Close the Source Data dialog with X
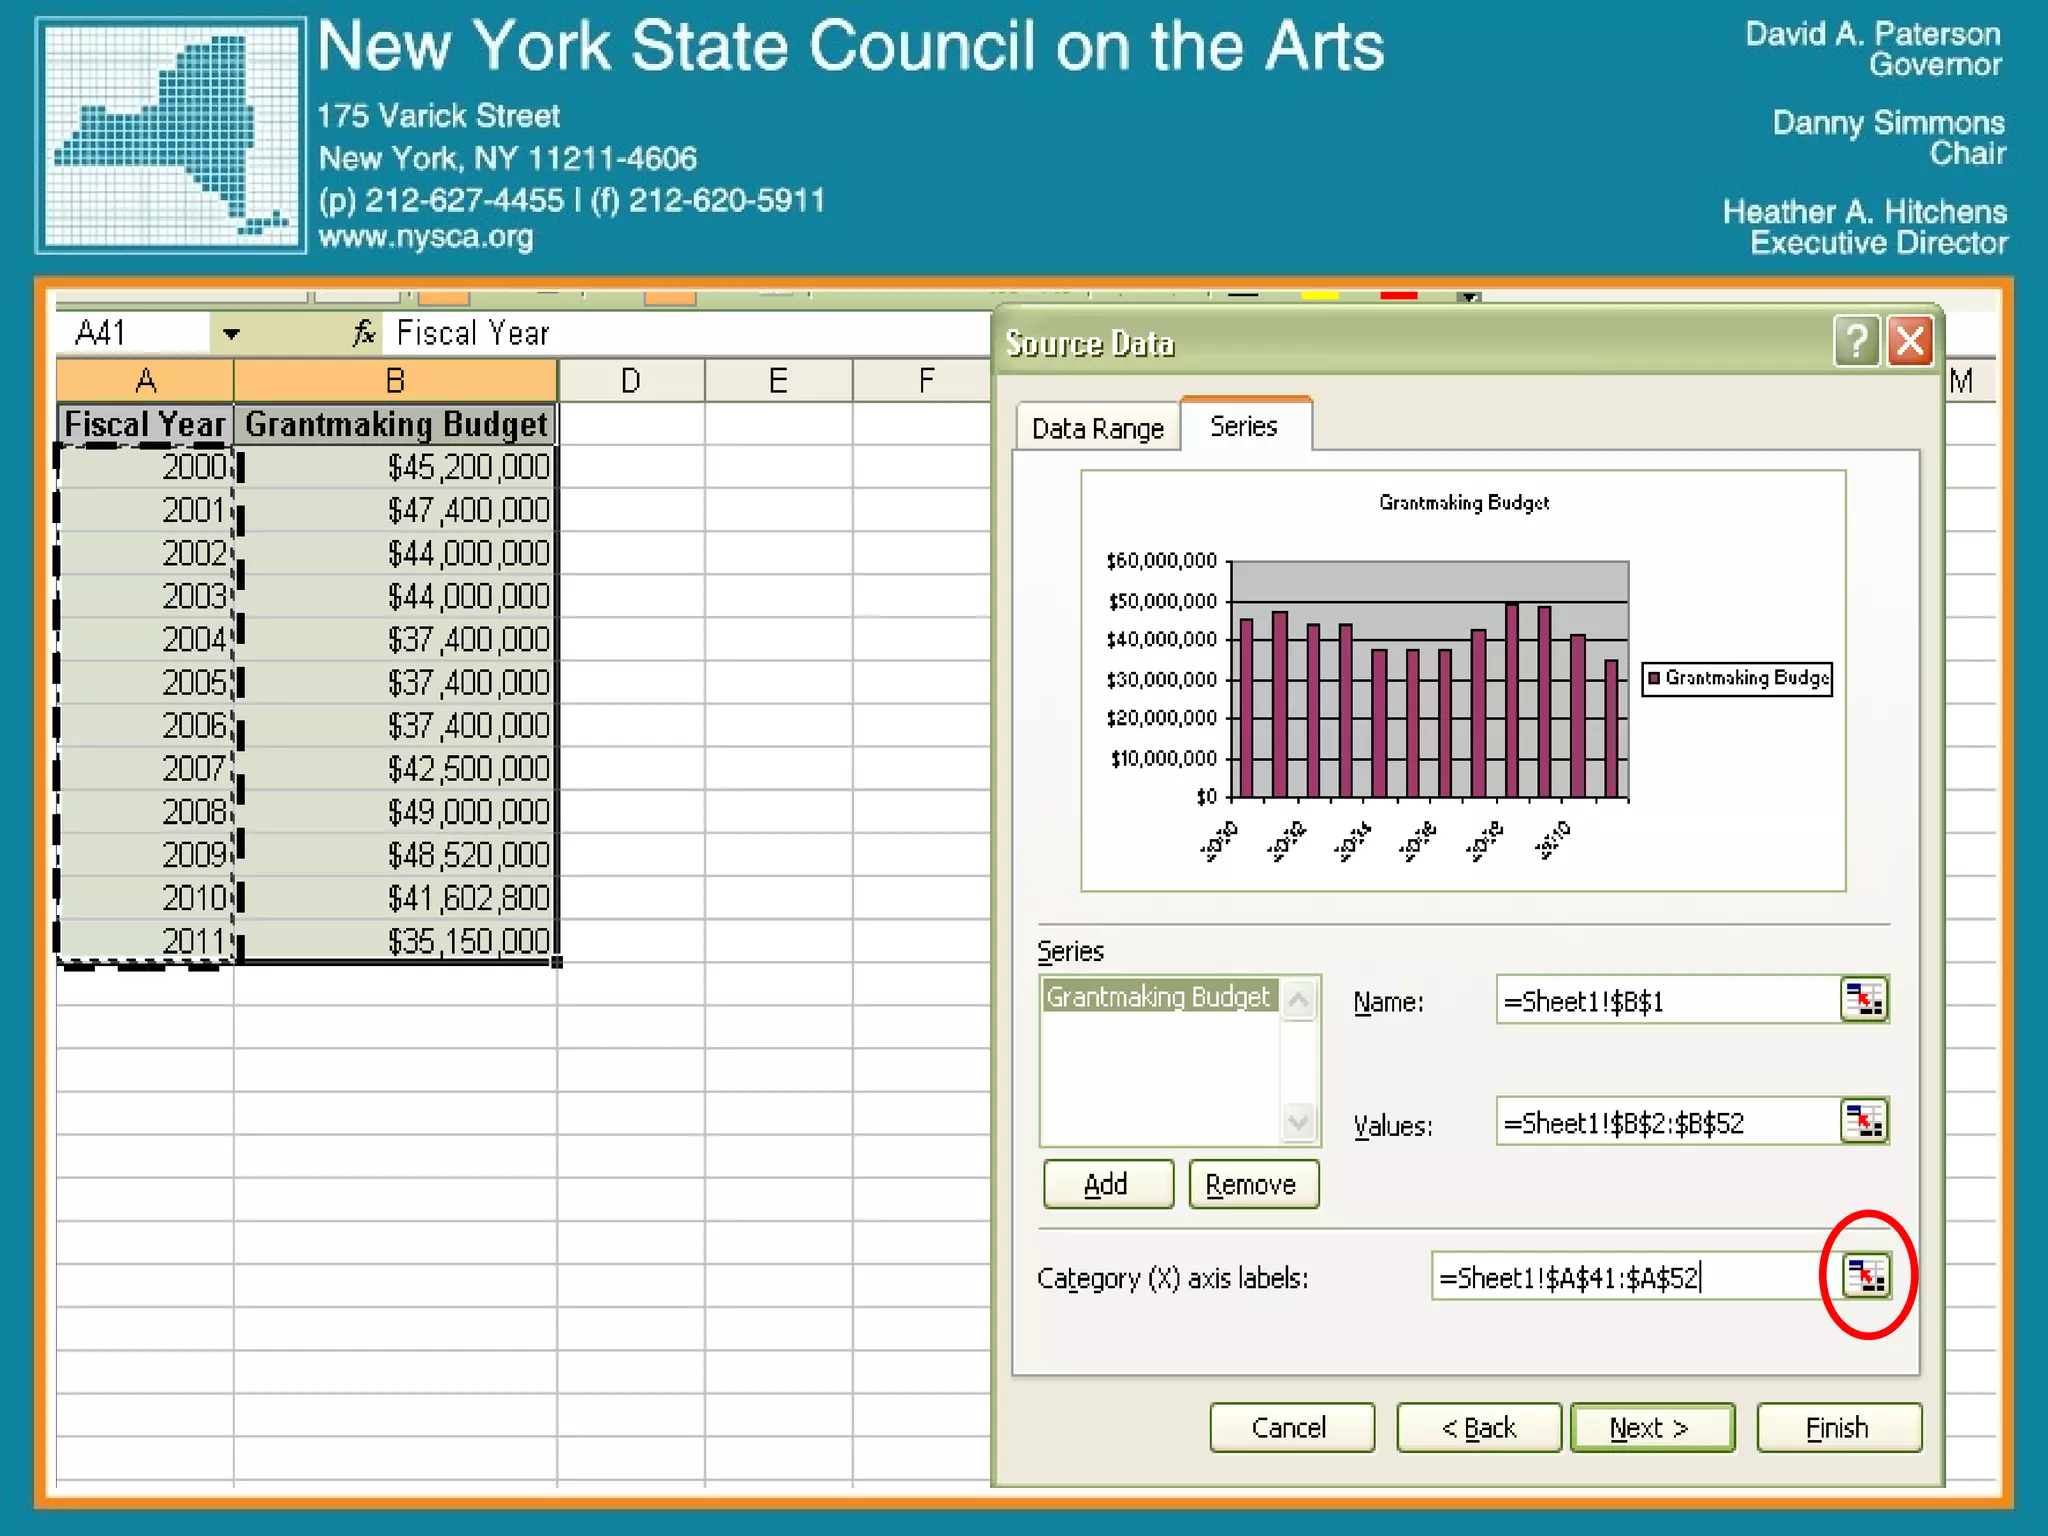 click(1910, 342)
